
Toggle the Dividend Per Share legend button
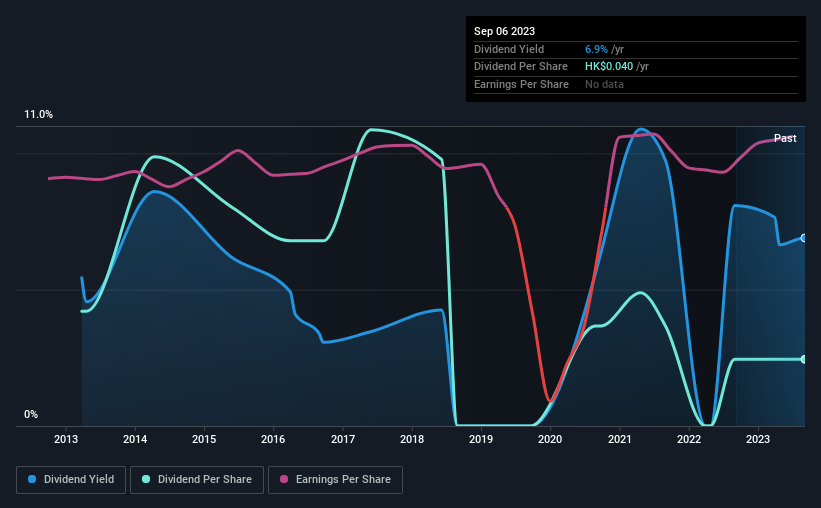pyautogui.click(x=197, y=480)
